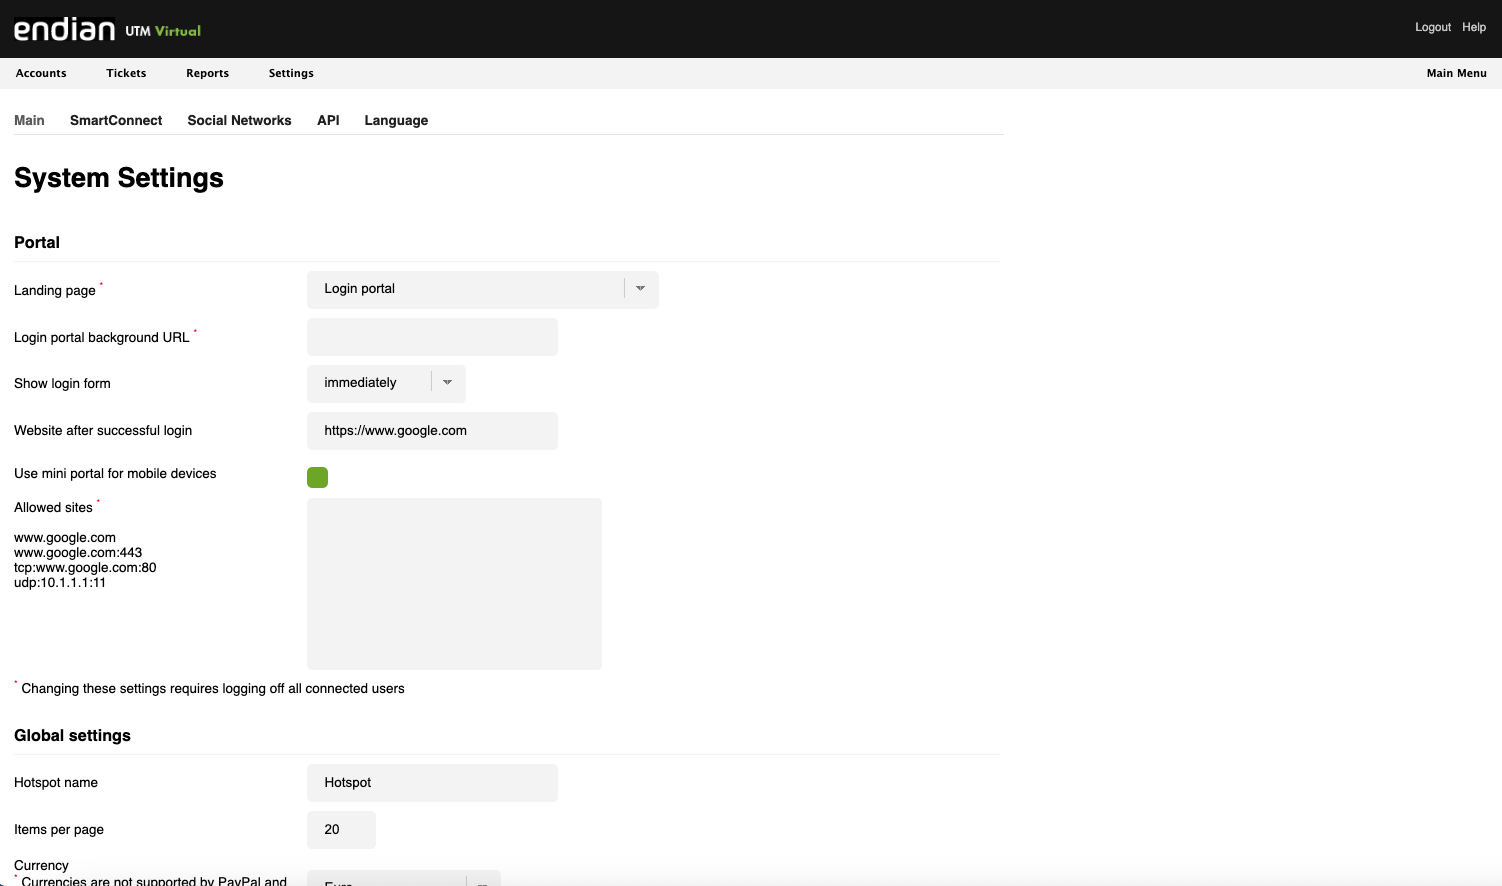Click the Logout link
Screen dimensions: 1502x886
click(x=1432, y=27)
